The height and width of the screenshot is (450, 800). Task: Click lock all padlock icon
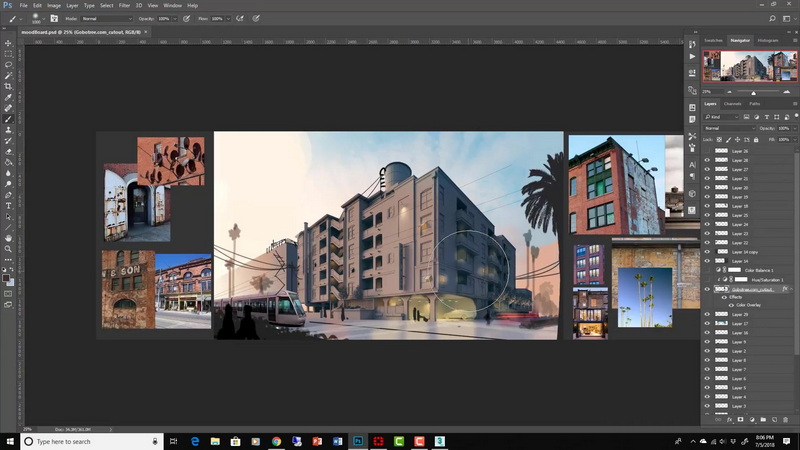tap(756, 139)
